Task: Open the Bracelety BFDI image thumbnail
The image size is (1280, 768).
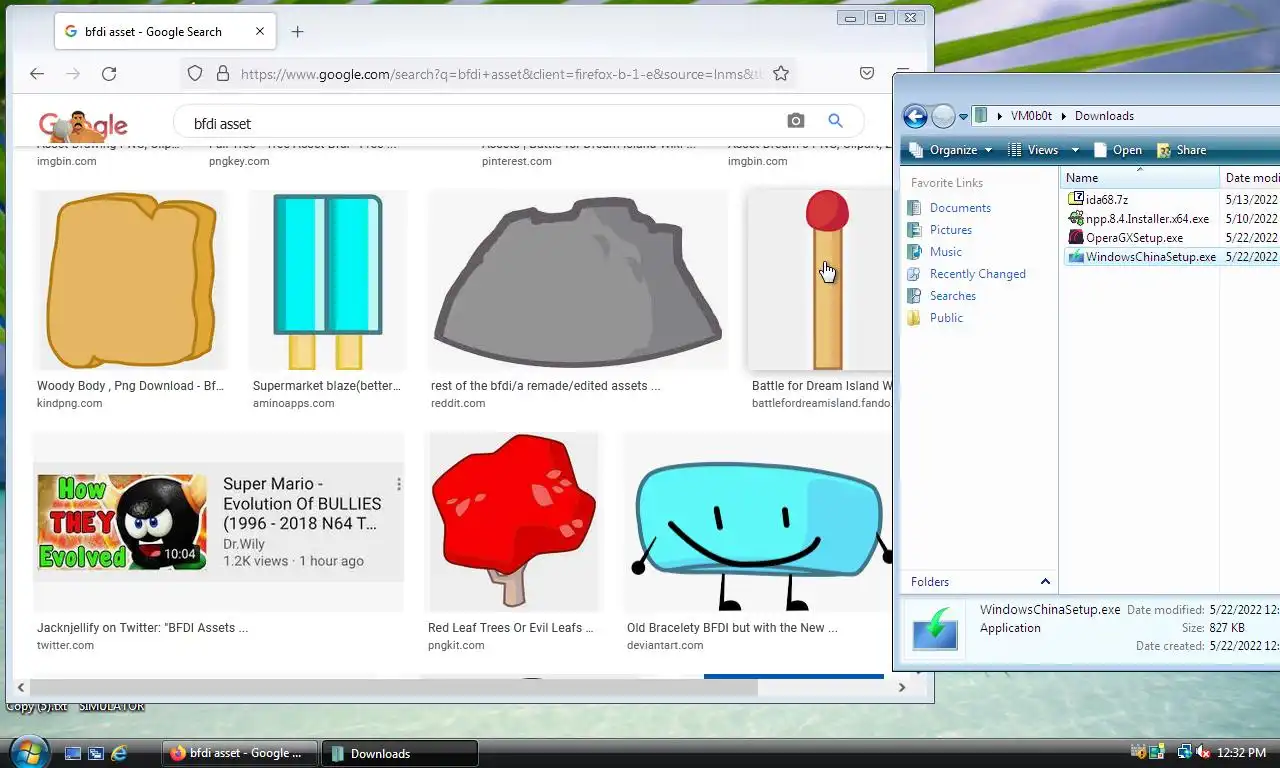Action: point(756,521)
